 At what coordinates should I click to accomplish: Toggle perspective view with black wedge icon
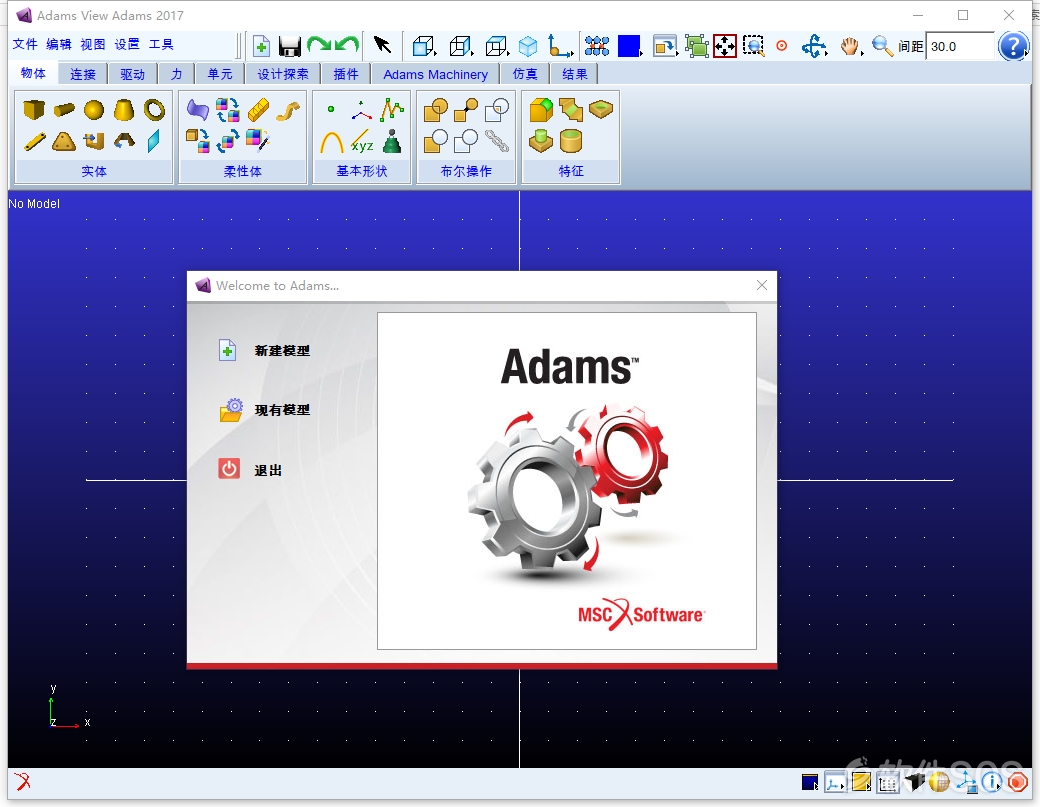pyautogui.click(x=915, y=783)
